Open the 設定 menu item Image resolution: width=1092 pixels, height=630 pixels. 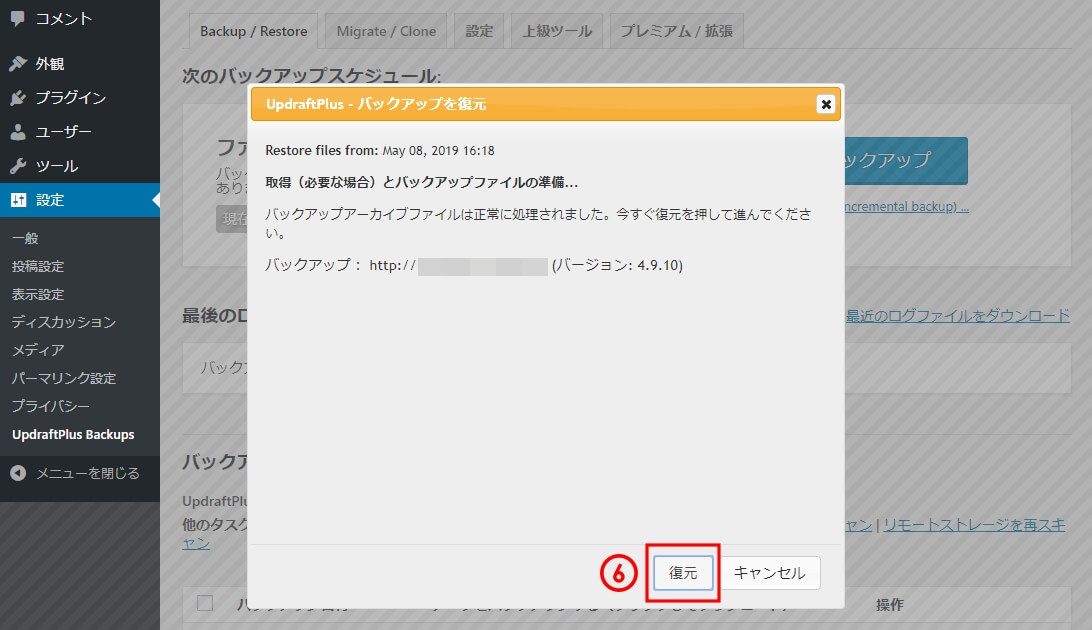[80, 200]
